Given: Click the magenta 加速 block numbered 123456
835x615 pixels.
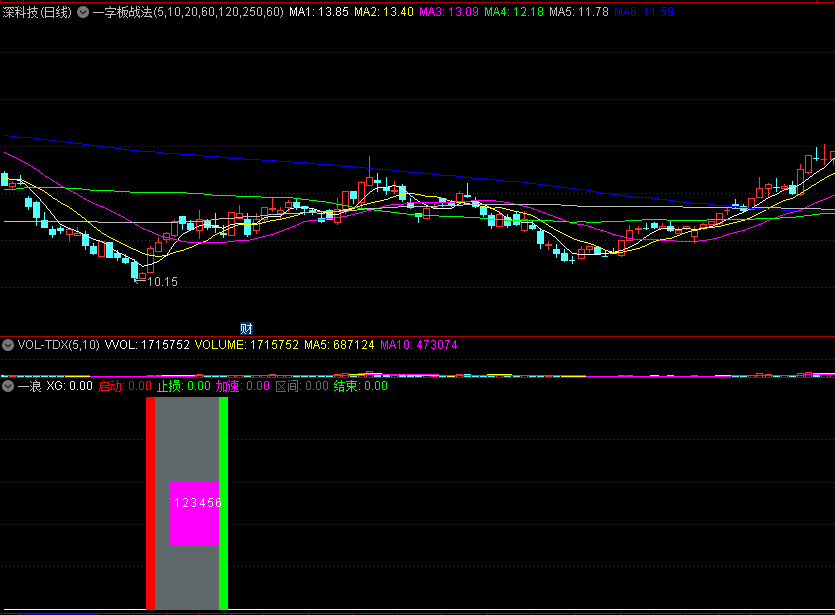Looking at the screenshot, I should pos(194,514).
